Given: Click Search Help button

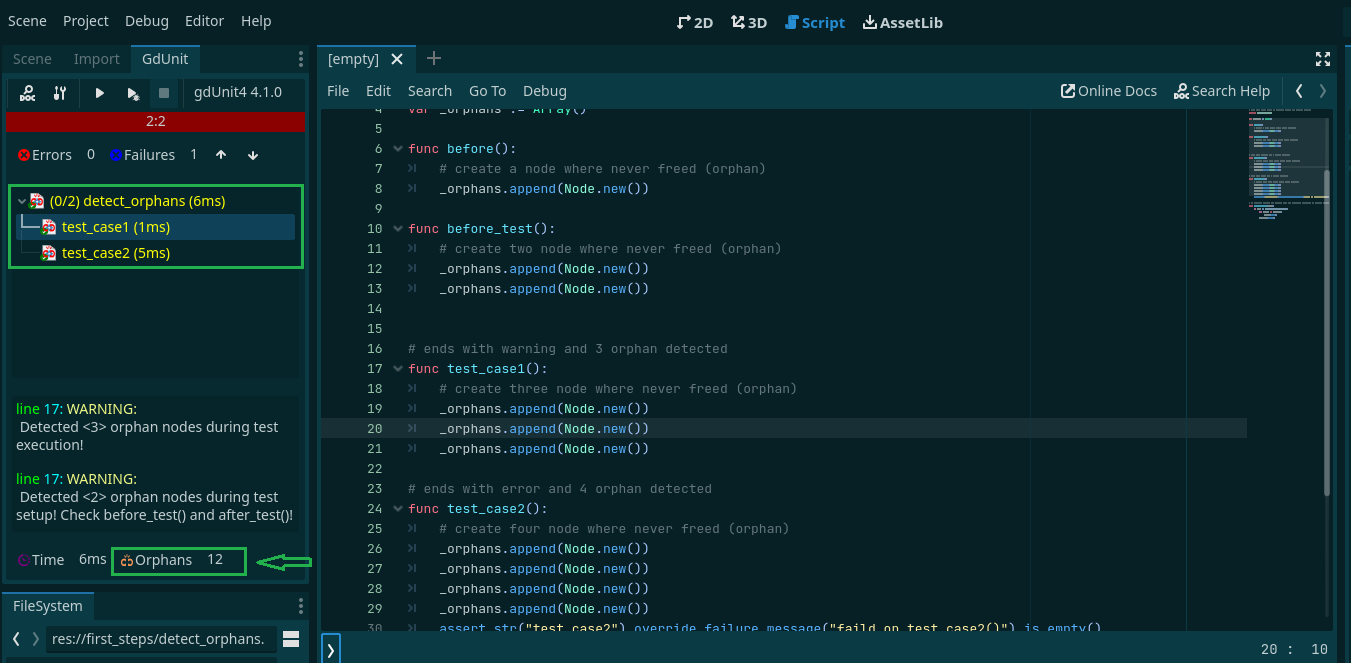Looking at the screenshot, I should [1221, 91].
